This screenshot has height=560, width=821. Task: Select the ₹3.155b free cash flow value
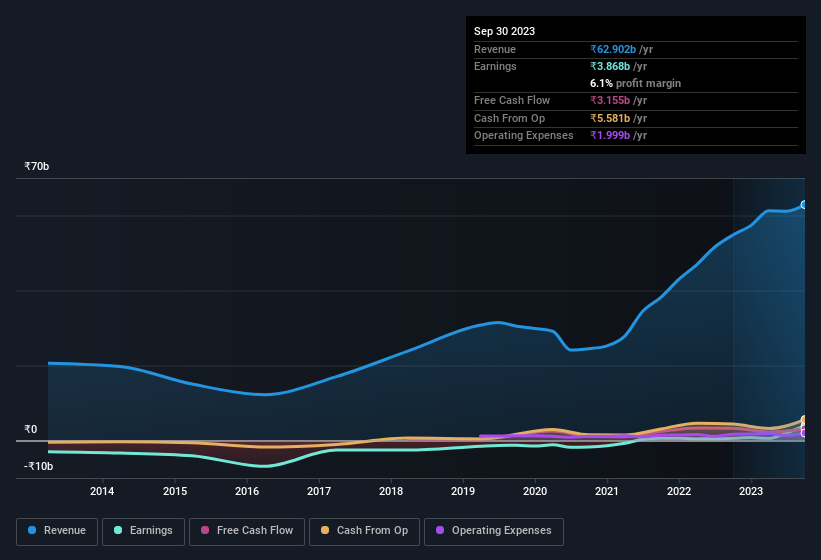pos(610,100)
